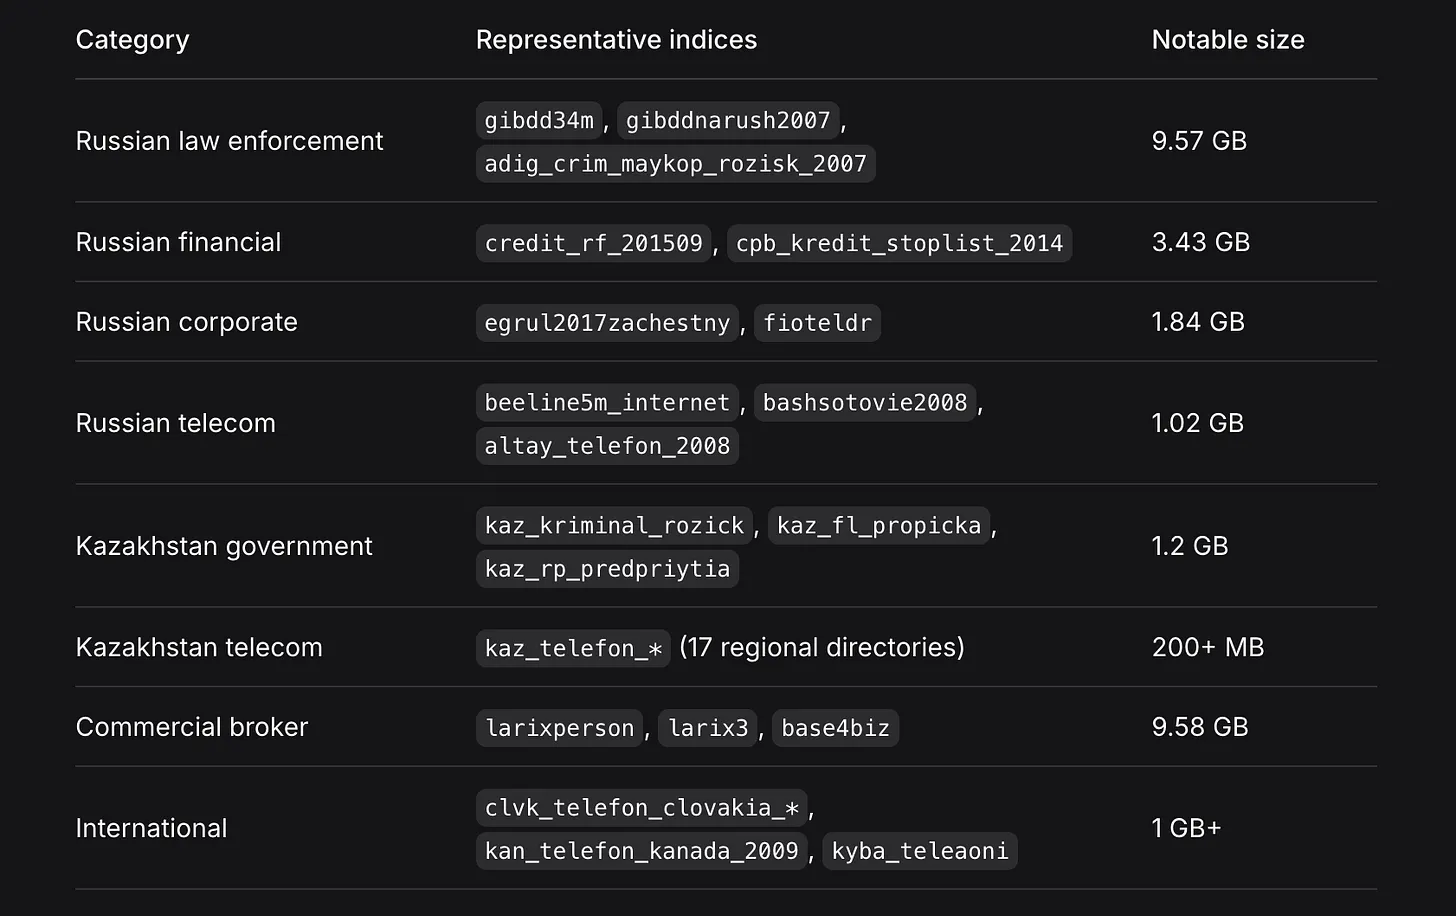Click the beeline5m_internet tag
This screenshot has width=1456, height=916.
[607, 403]
